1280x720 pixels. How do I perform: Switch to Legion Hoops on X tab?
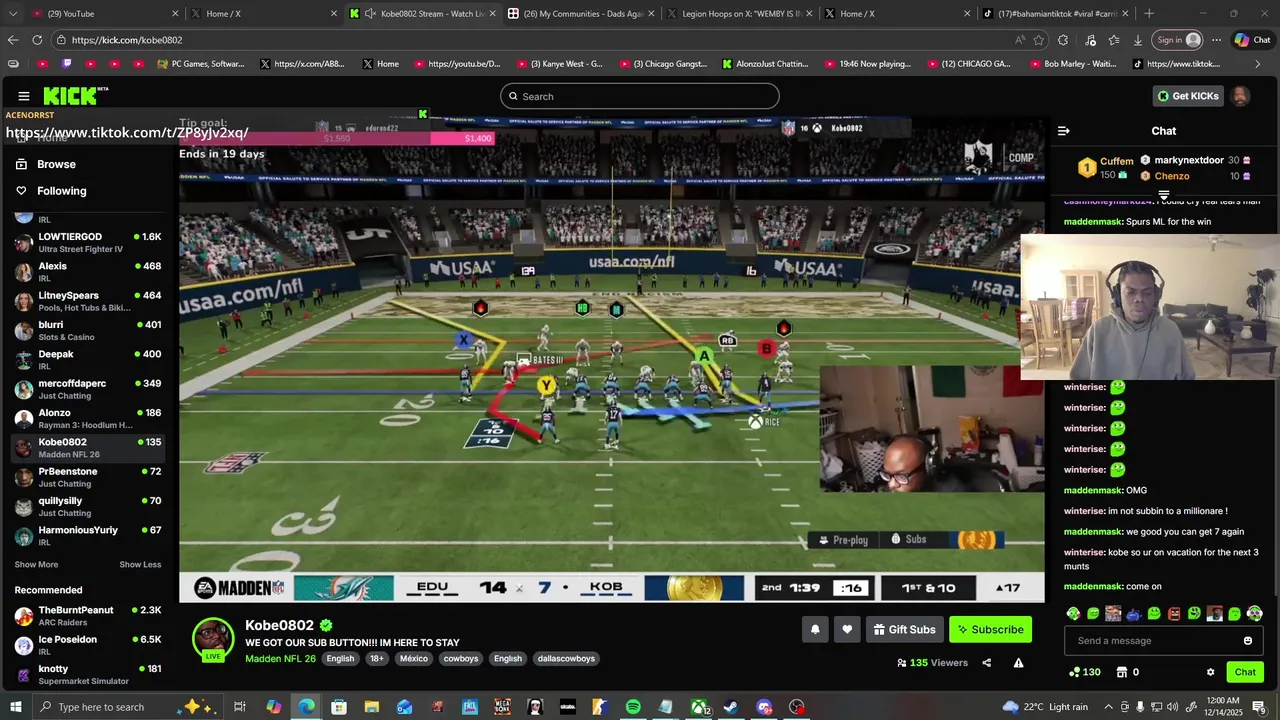[x=738, y=14]
